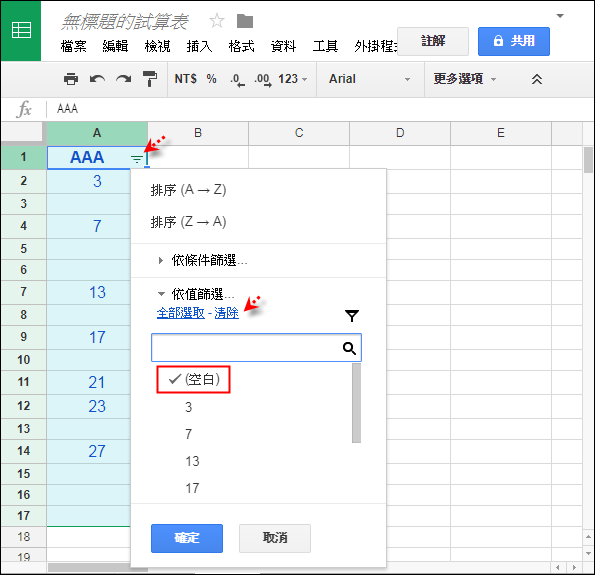Open the Arial font dropdown
Image resolution: width=595 pixels, height=575 pixels.
pos(370,79)
